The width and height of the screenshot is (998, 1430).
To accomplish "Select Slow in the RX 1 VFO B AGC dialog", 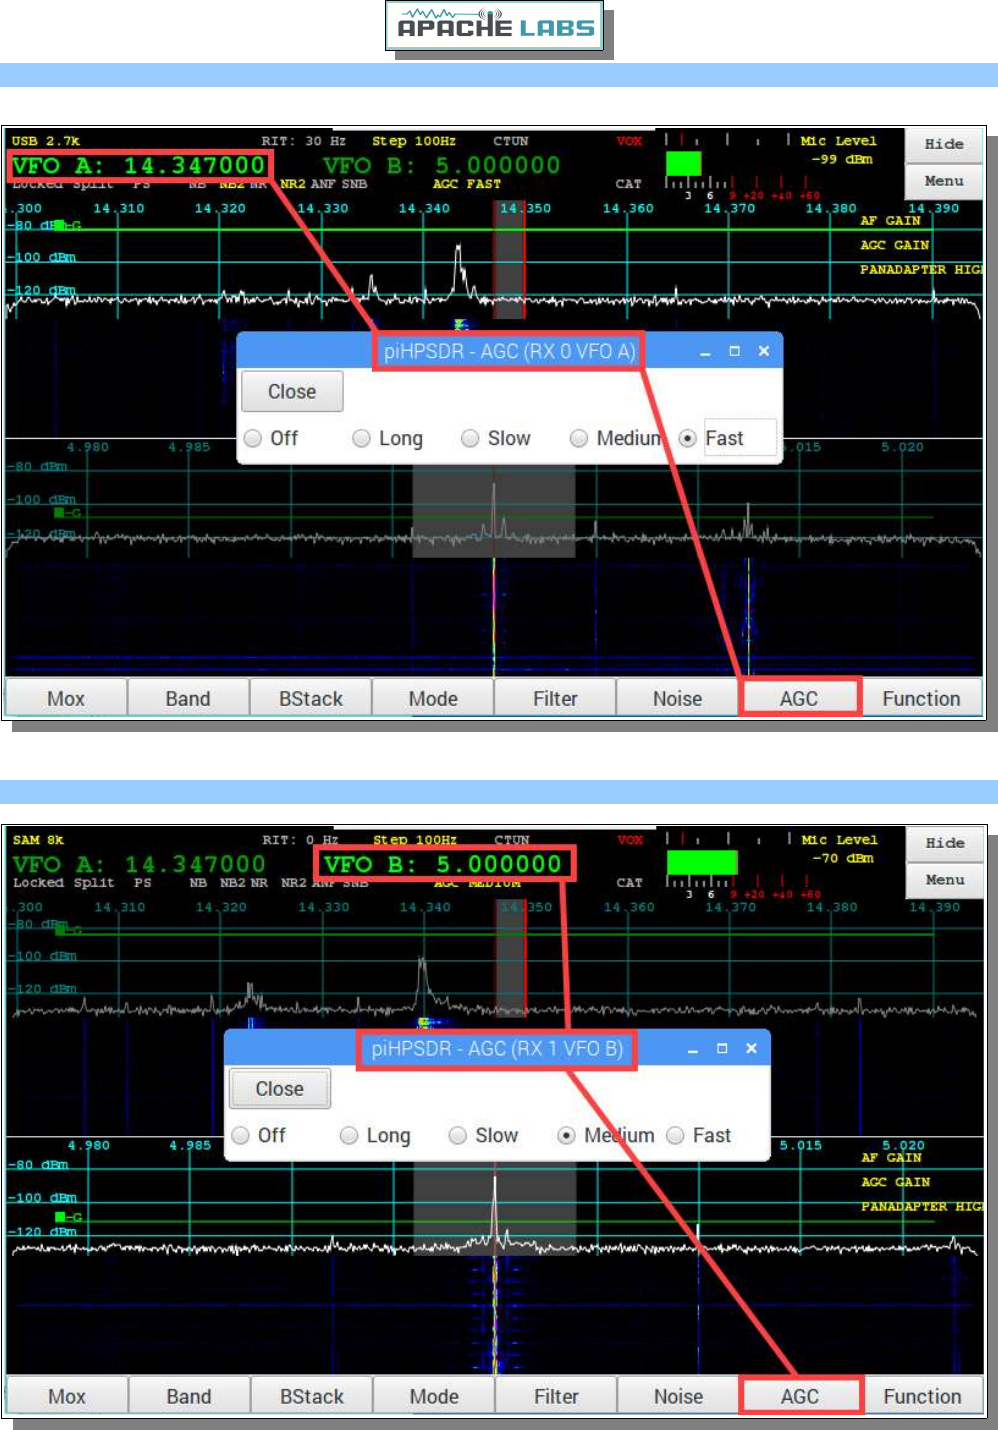I will click(484, 1135).
